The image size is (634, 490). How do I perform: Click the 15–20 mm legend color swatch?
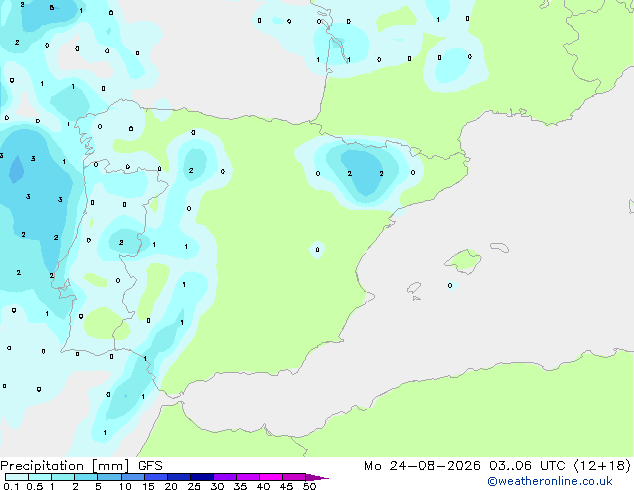[155, 477]
